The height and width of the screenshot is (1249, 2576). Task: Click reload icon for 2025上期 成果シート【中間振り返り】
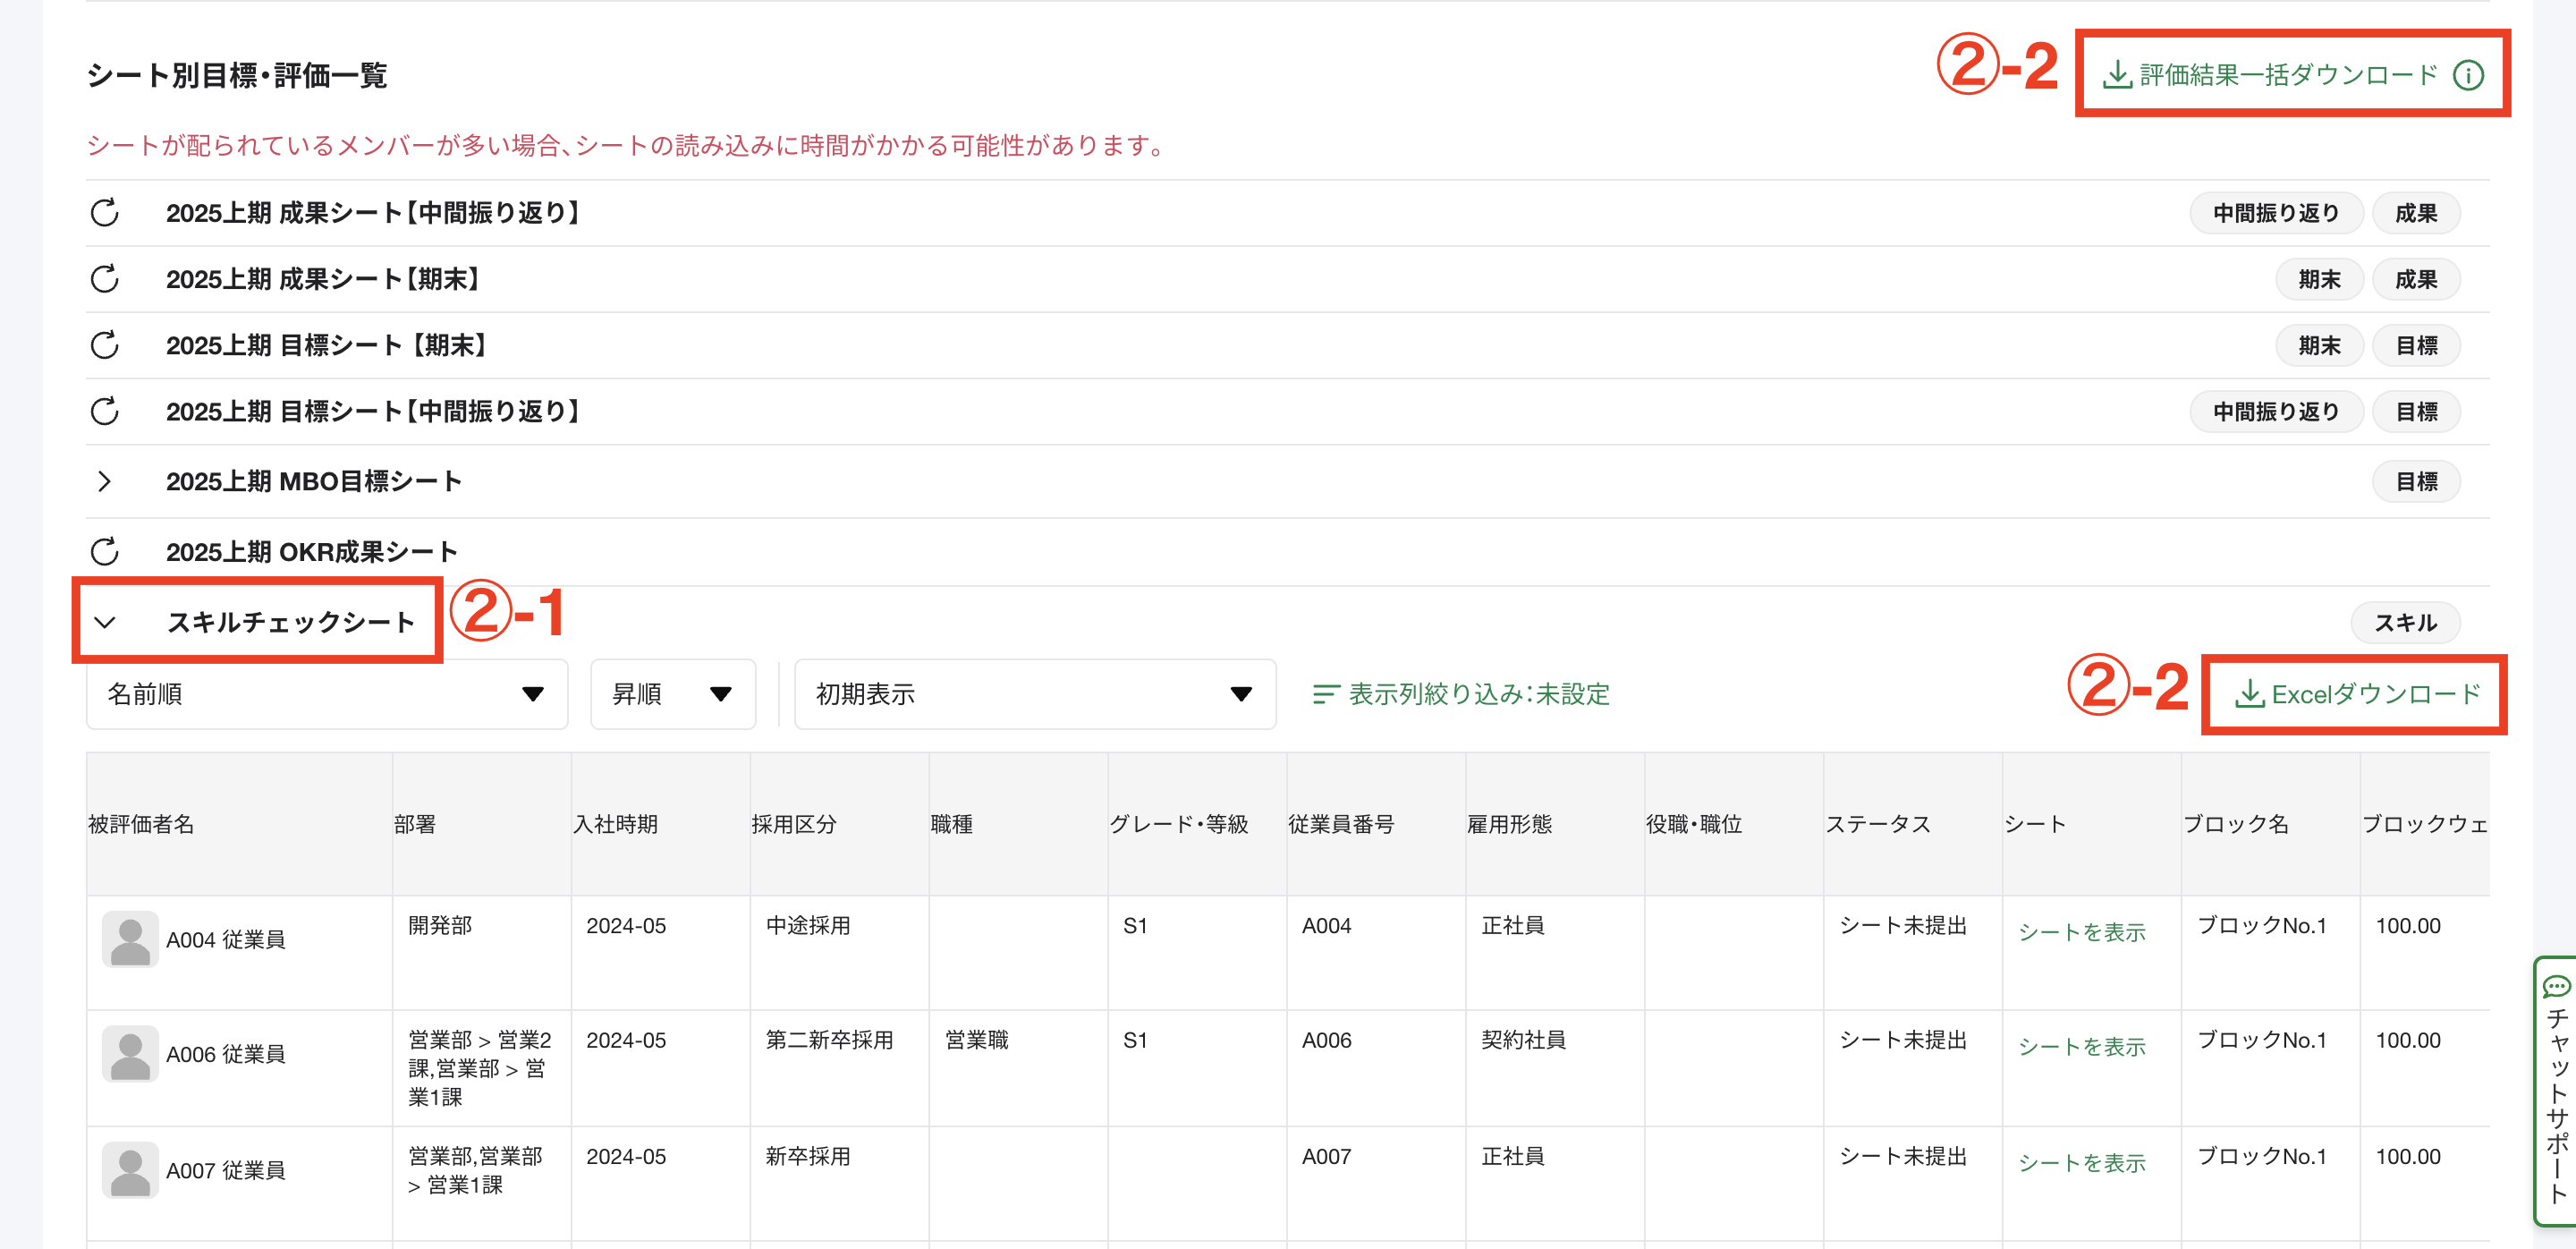tap(105, 213)
